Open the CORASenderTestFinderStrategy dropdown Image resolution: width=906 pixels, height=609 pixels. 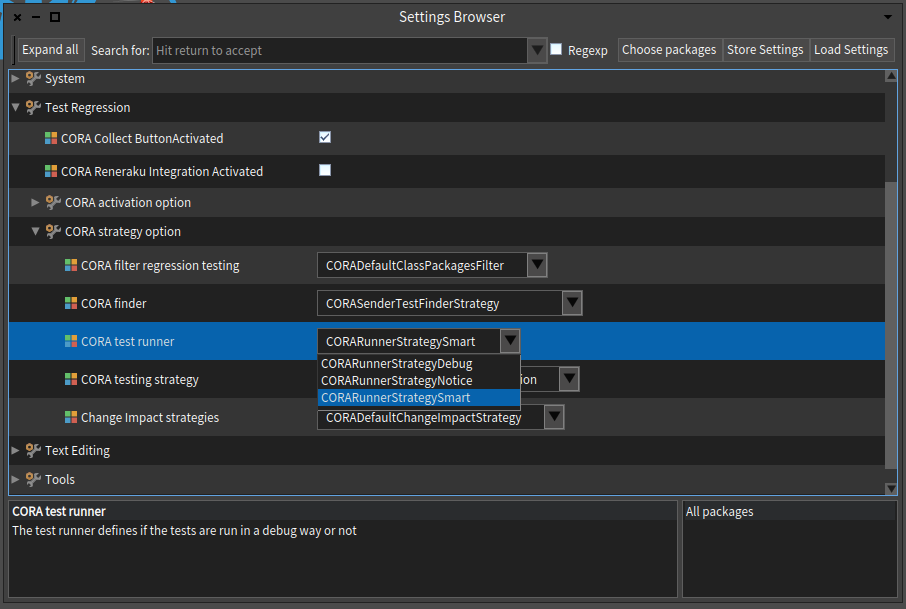pos(572,303)
